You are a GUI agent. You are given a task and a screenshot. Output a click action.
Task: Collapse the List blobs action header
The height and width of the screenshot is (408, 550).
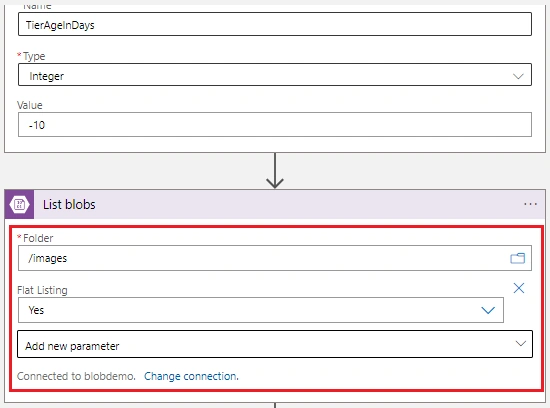point(275,204)
